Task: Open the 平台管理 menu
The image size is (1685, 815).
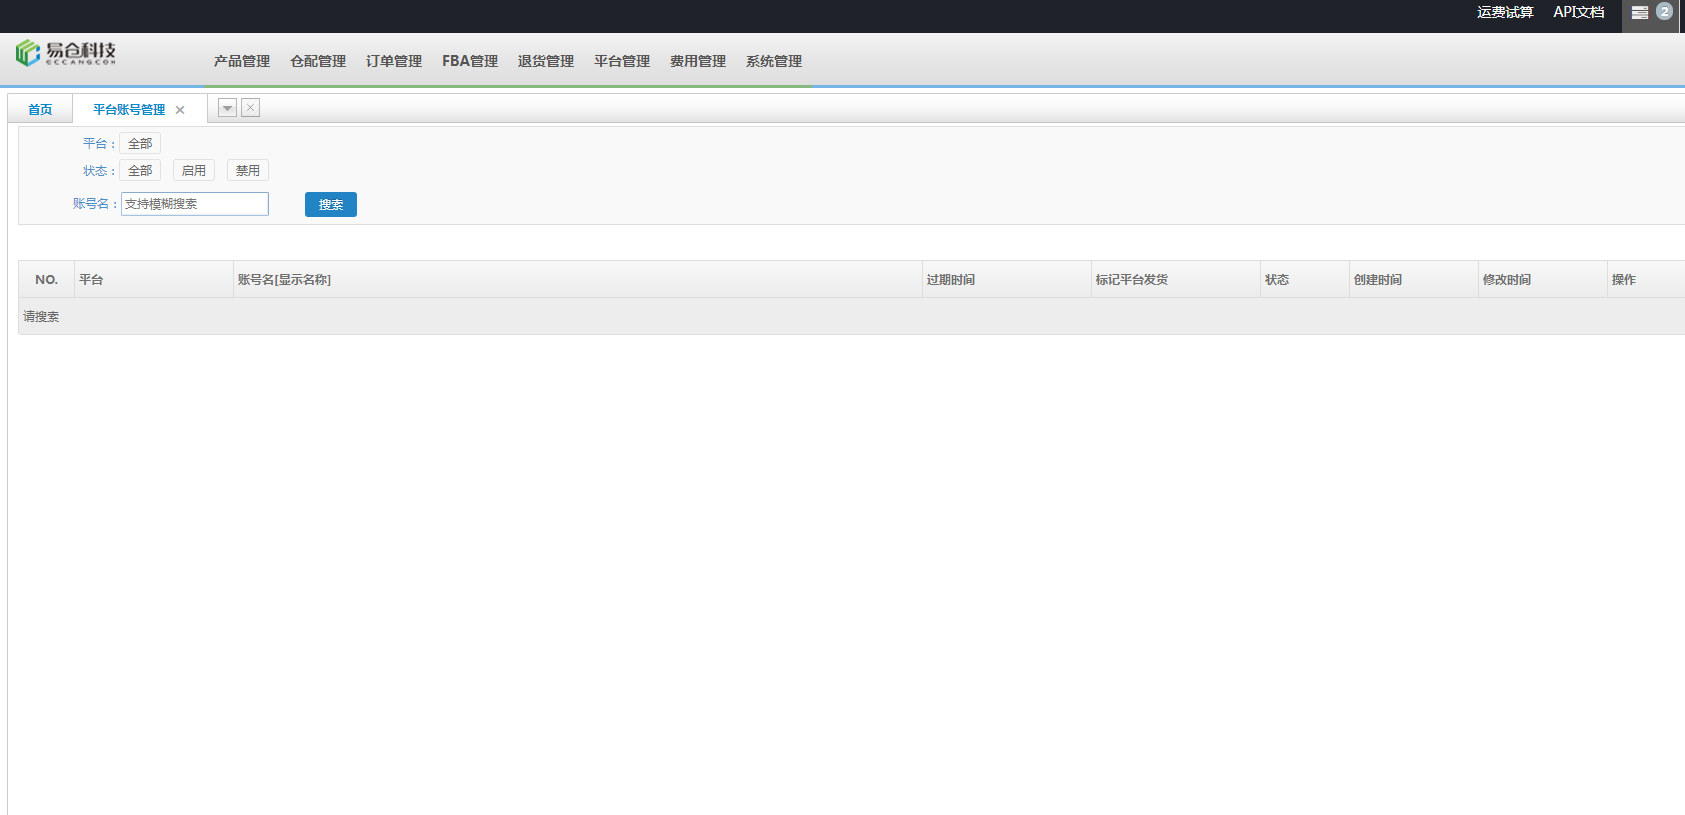Action: tap(622, 61)
